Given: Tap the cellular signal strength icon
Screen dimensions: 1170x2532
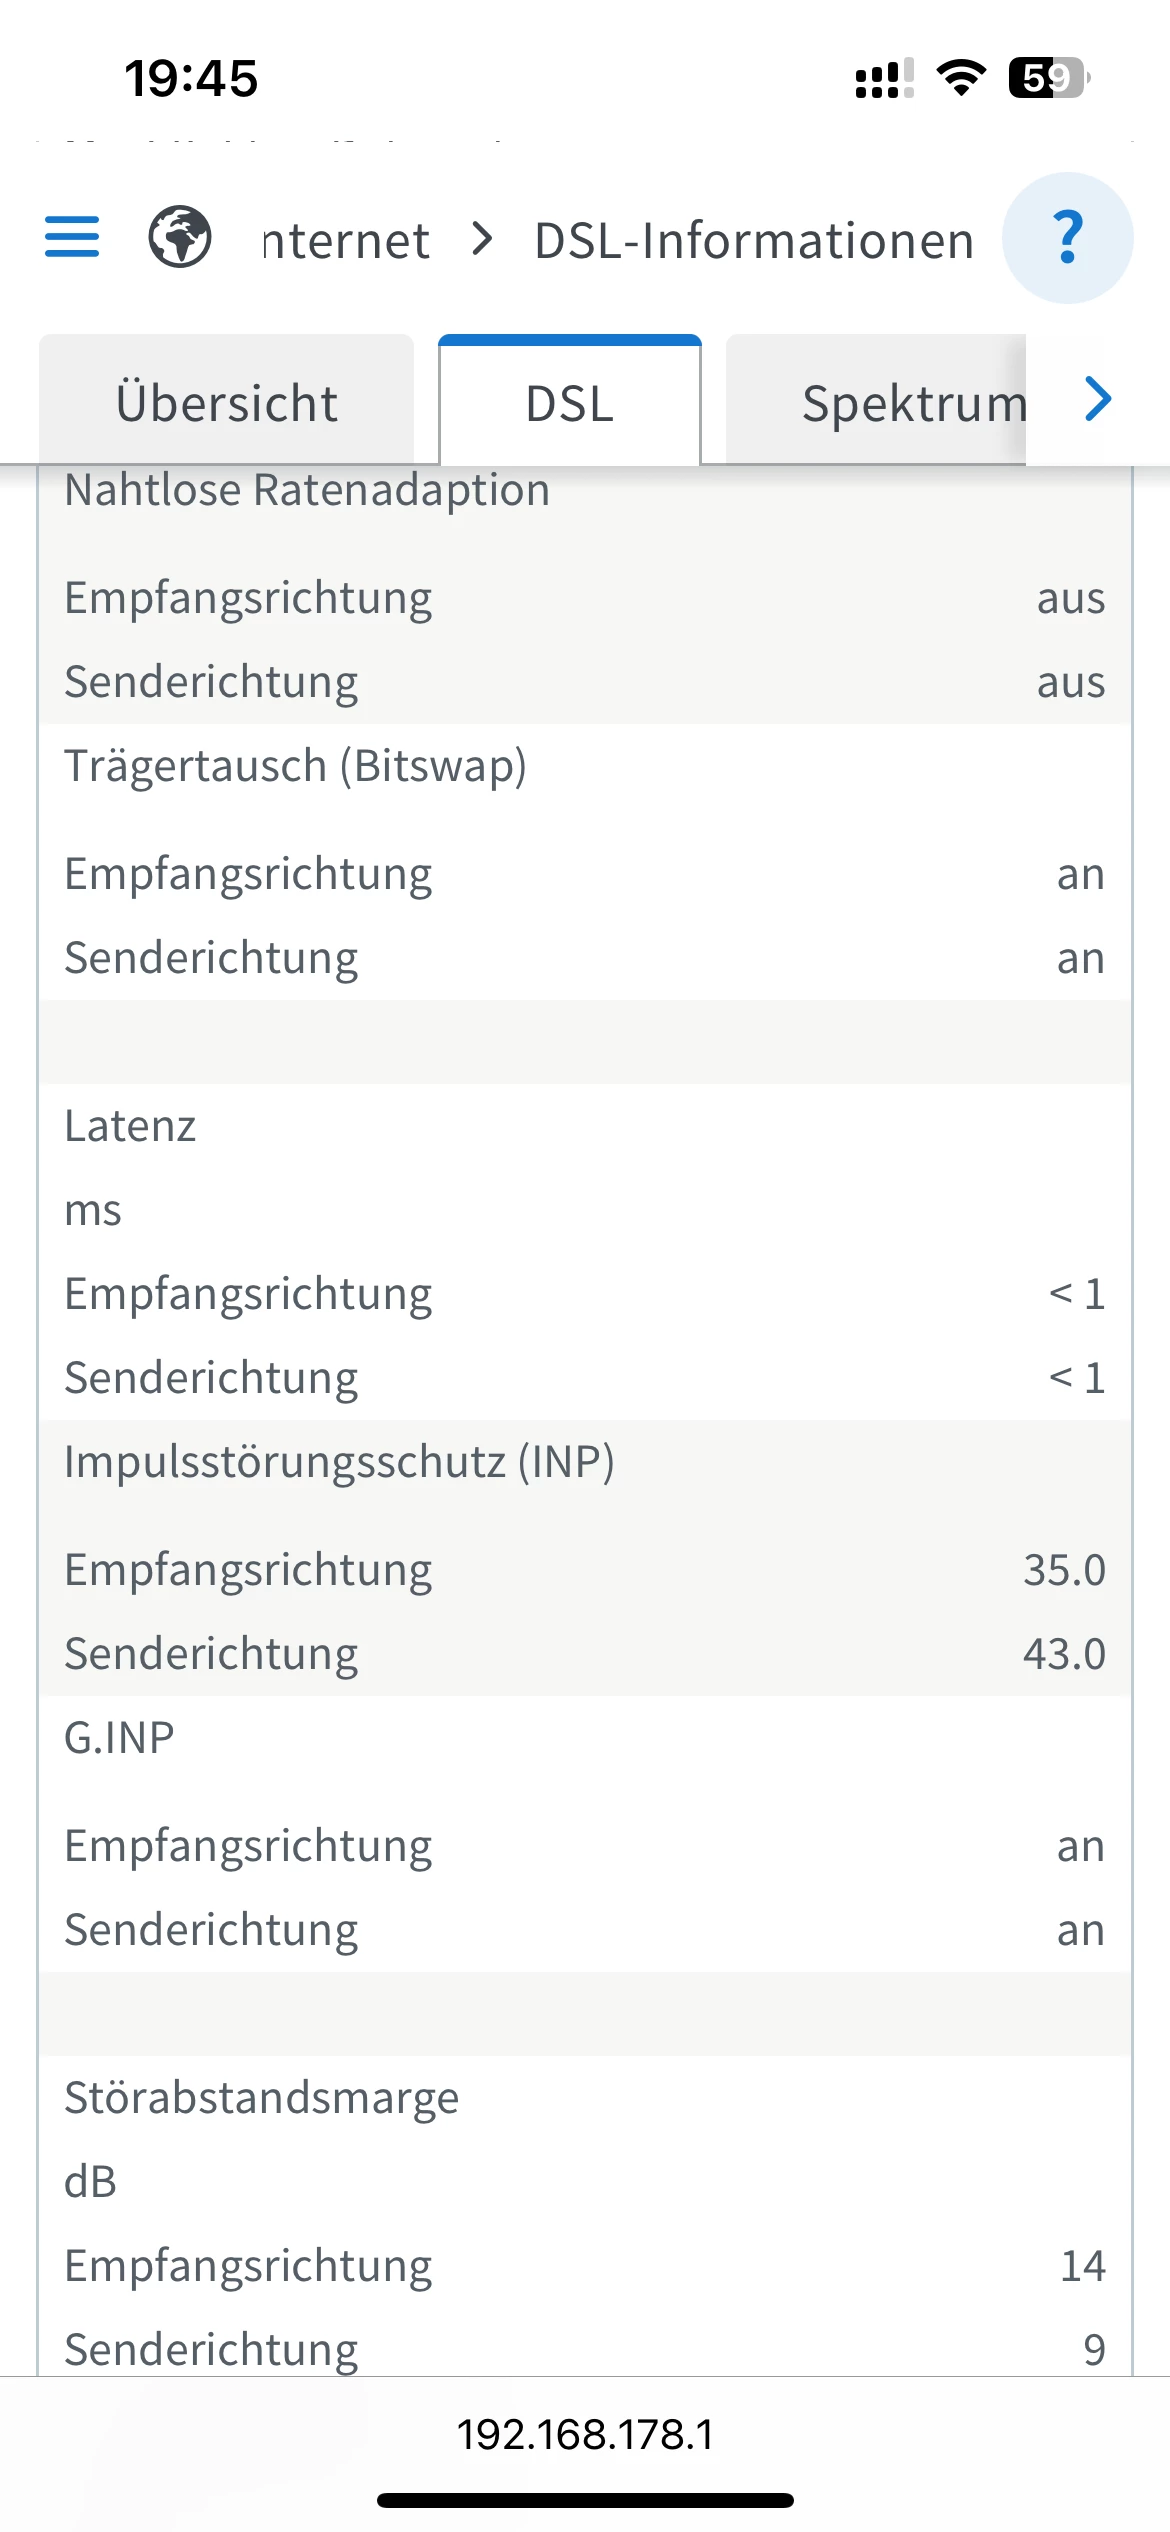Looking at the screenshot, I should pyautogui.click(x=884, y=78).
